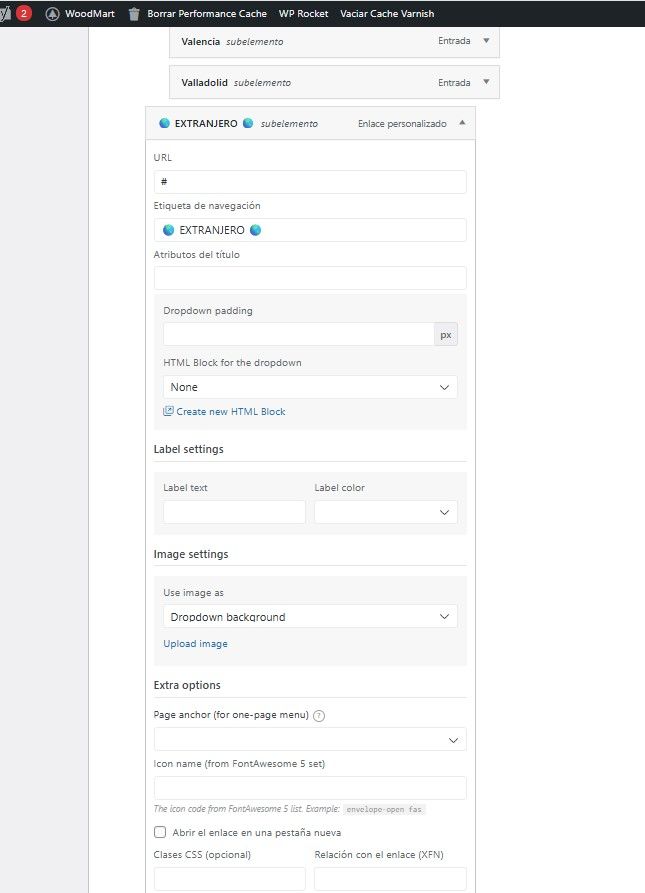Open the Label color dropdown
Viewport: 645px width, 893px height.
(385, 512)
